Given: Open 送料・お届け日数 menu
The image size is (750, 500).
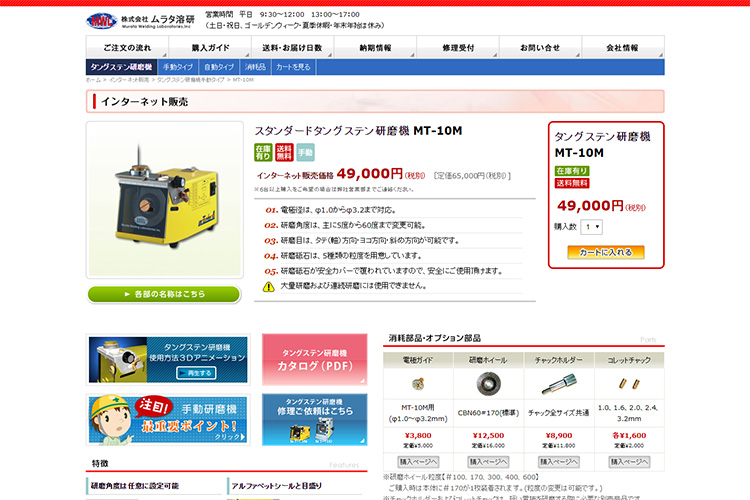Looking at the screenshot, I should 292,47.
